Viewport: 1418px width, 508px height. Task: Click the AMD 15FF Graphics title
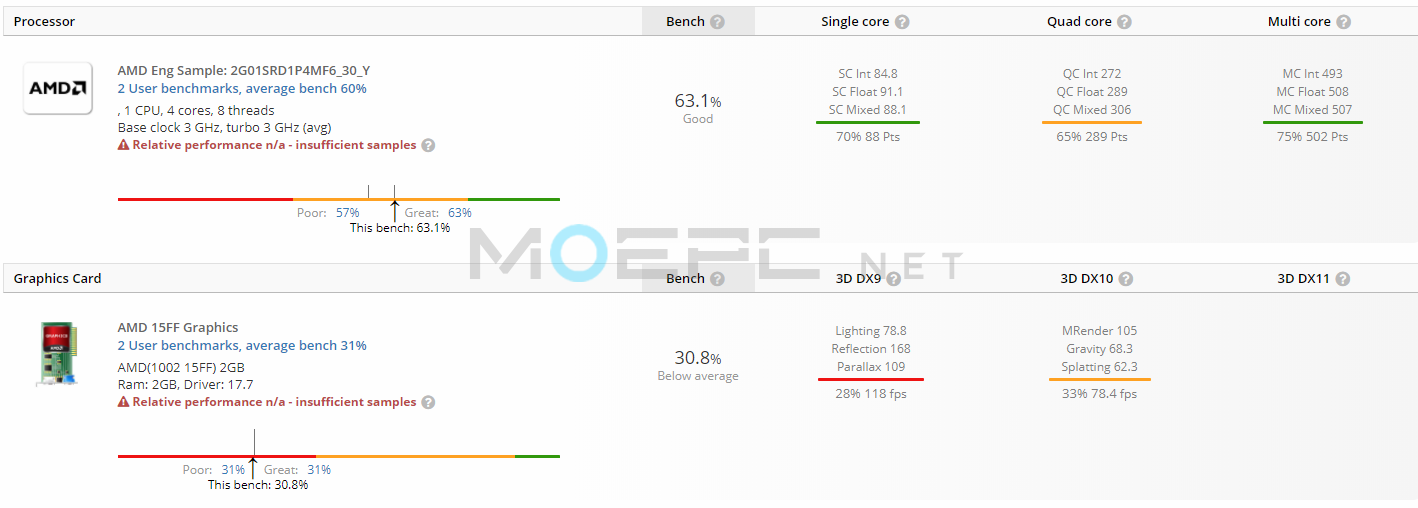click(178, 328)
